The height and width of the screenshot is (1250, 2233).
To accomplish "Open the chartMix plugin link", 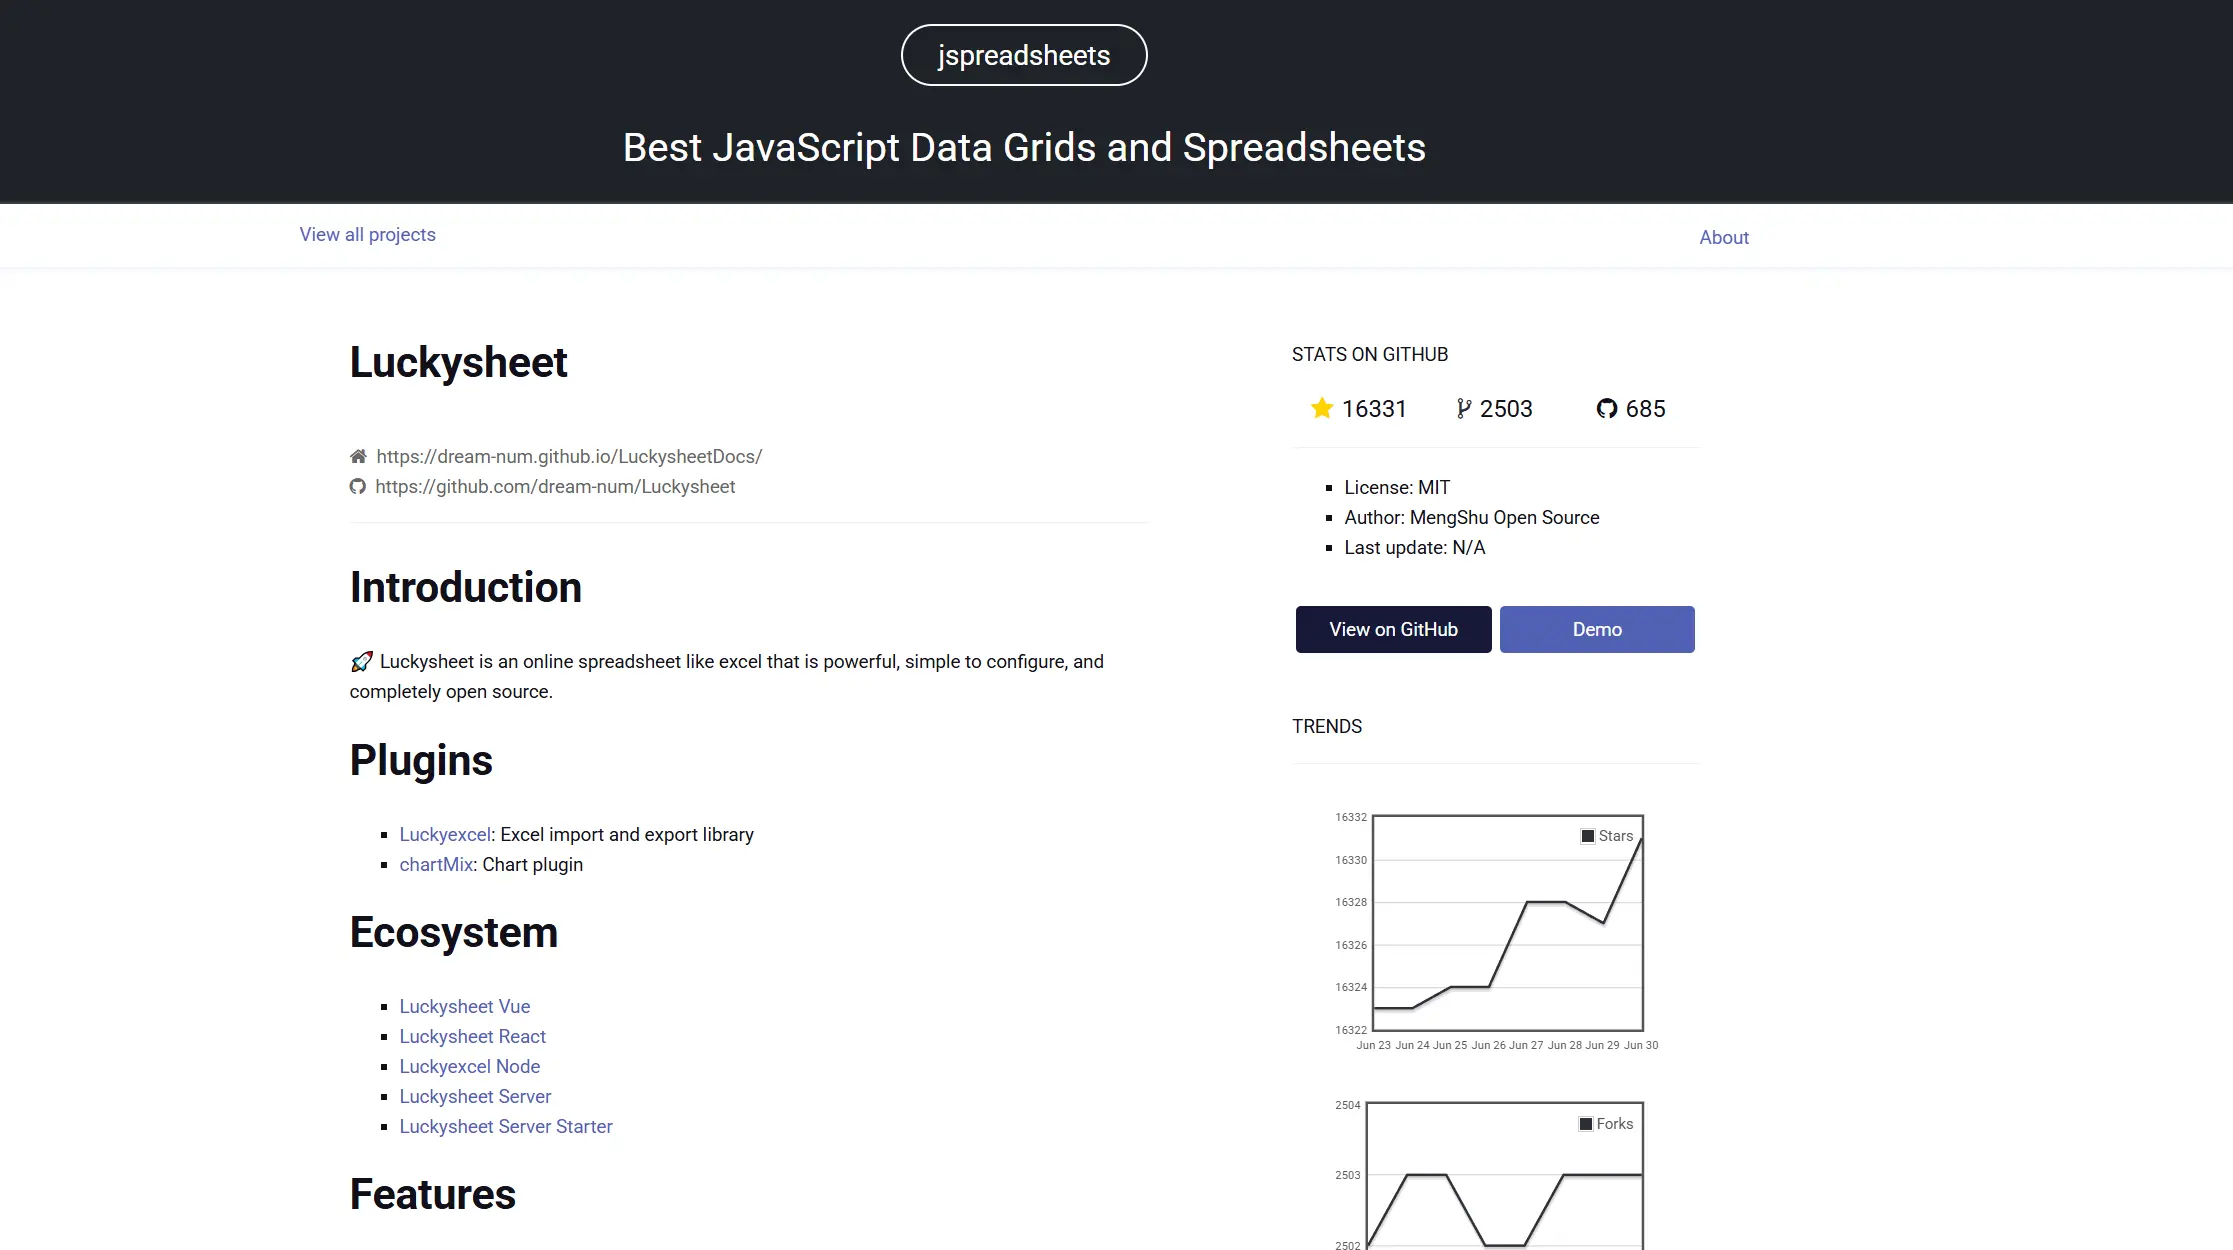I will point(436,864).
